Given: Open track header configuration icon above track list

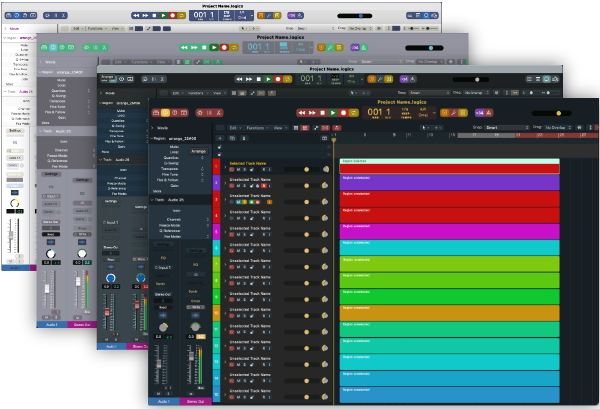Looking at the screenshot, I should pyautogui.click(x=324, y=138).
